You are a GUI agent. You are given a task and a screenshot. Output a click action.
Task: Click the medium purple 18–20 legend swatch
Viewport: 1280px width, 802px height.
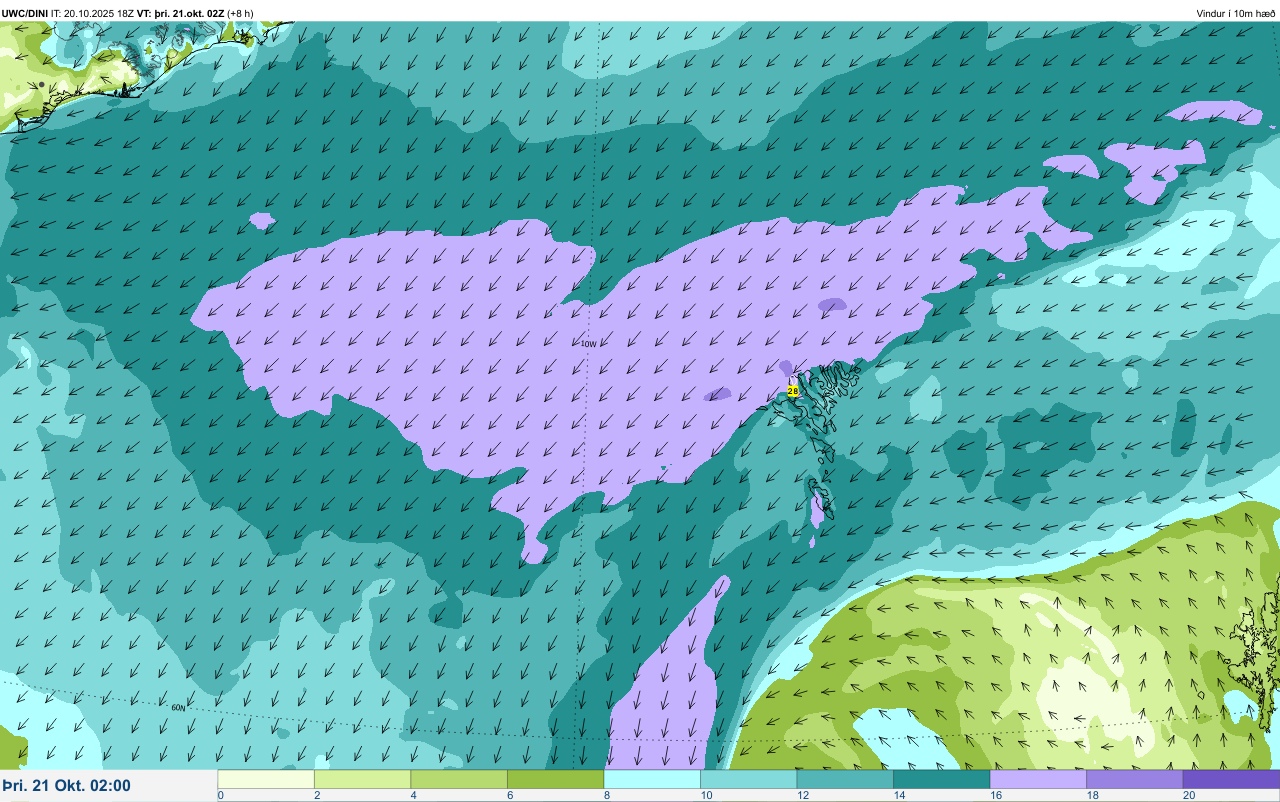pos(1134,779)
